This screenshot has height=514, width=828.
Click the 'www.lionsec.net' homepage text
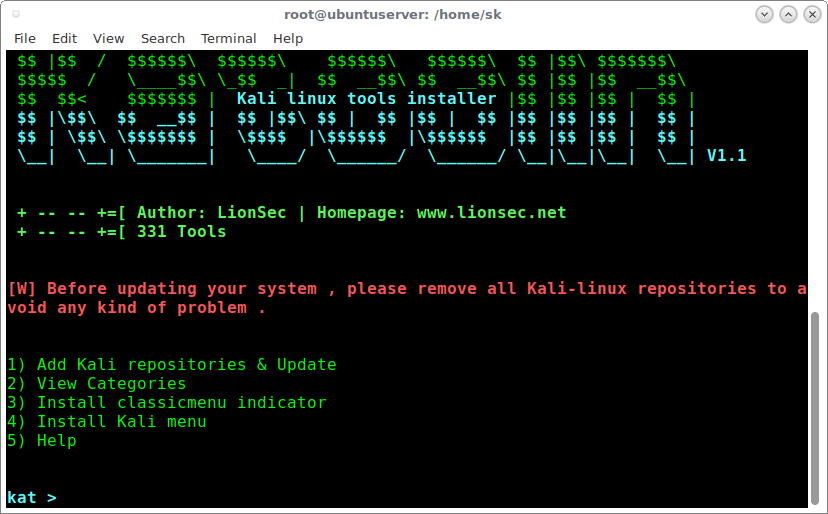pos(491,212)
